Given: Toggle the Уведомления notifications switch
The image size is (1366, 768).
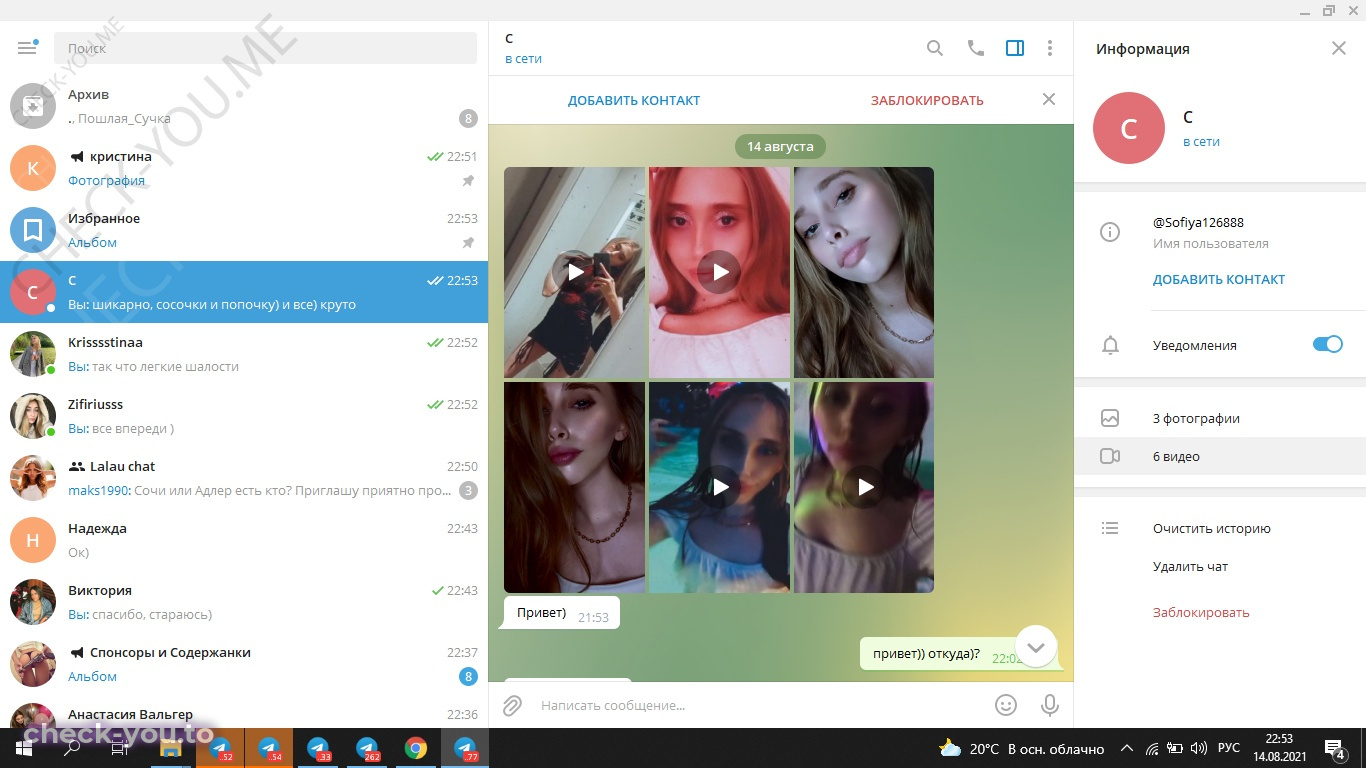Looking at the screenshot, I should point(1328,344).
